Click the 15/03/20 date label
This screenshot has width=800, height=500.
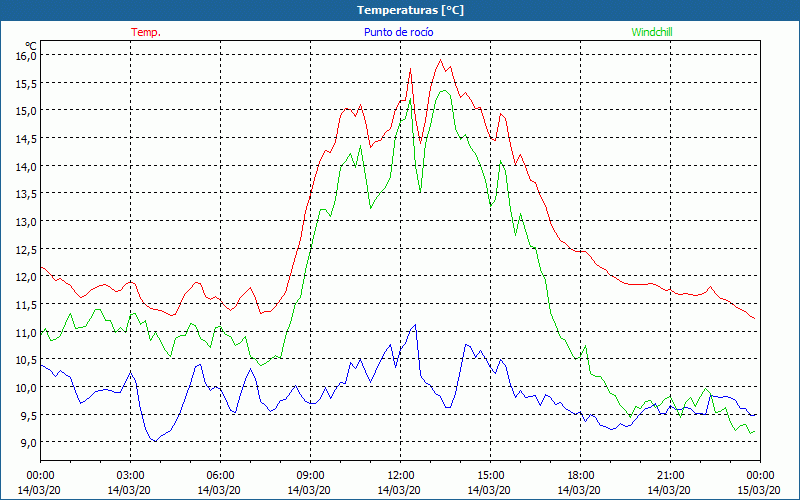[x=759, y=490]
